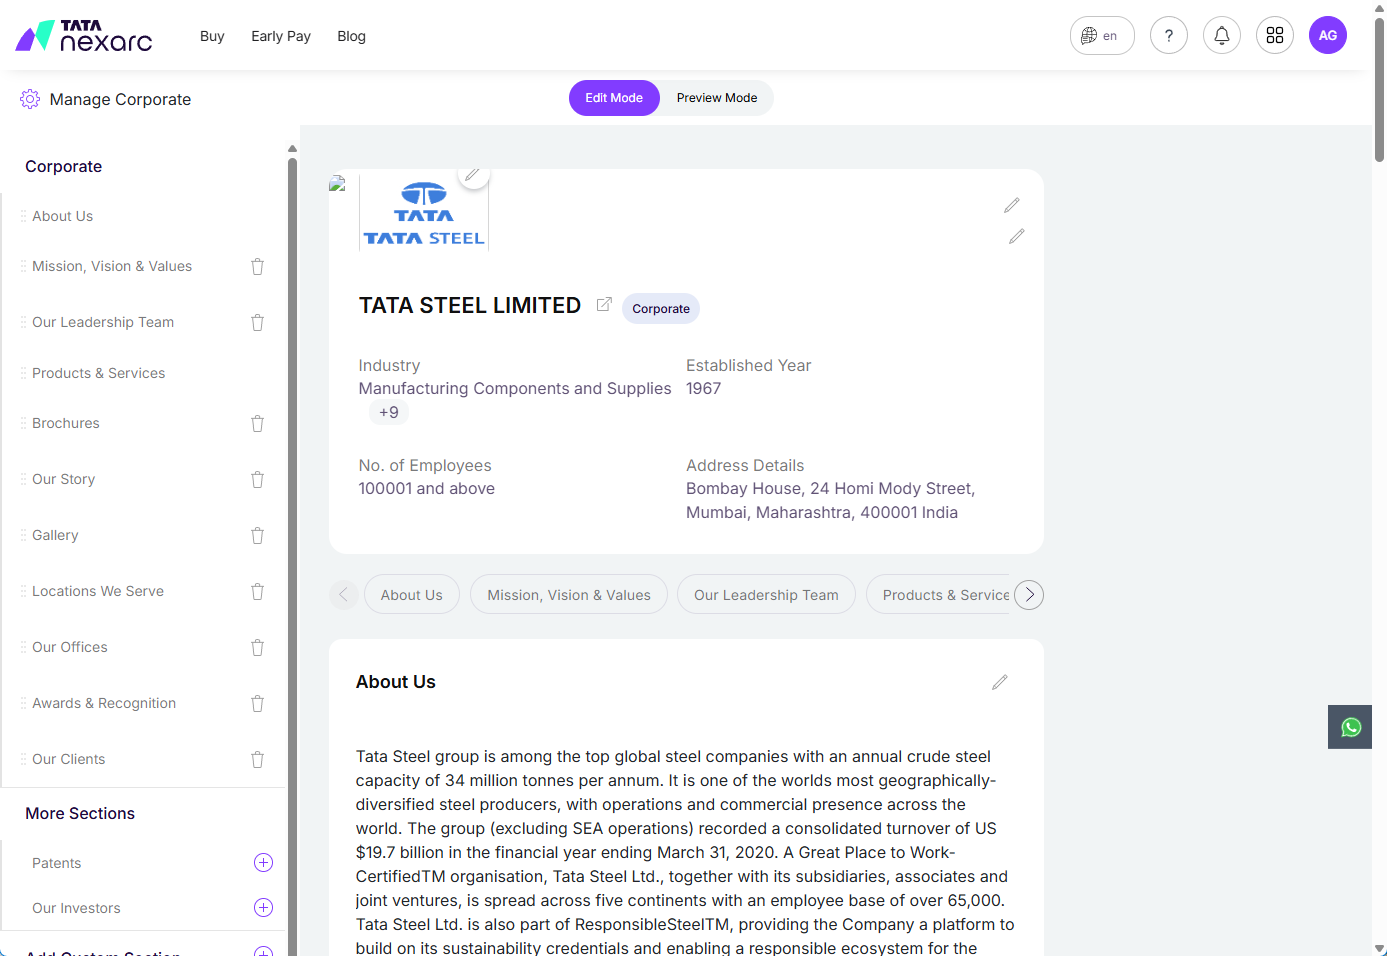Image resolution: width=1387 pixels, height=956 pixels.
Task: Open Brochures in the sidebar
Action: (x=66, y=423)
